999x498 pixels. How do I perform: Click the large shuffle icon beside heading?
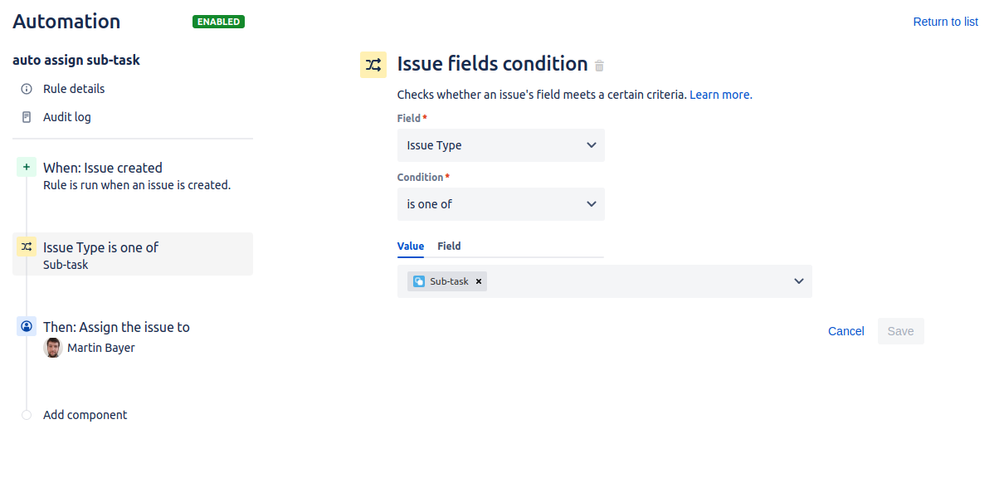point(373,64)
